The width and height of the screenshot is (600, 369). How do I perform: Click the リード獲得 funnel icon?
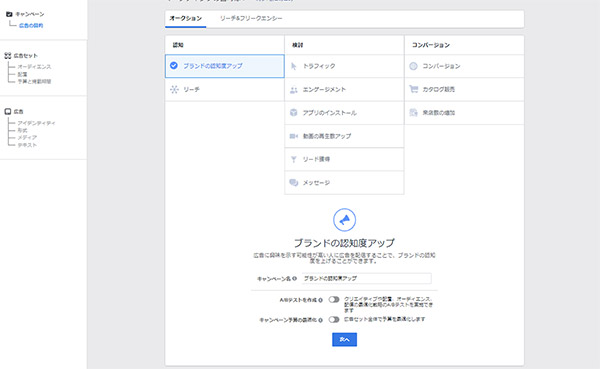click(293, 159)
